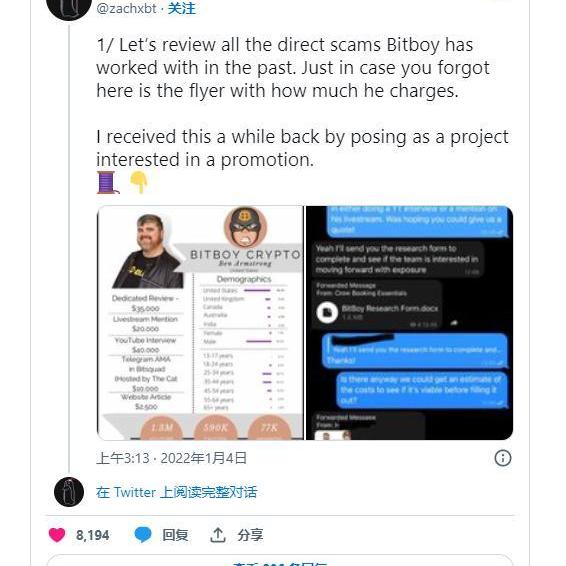The height and width of the screenshot is (566, 566).
Task: Click the 分享 share label
Action: click(x=250, y=535)
